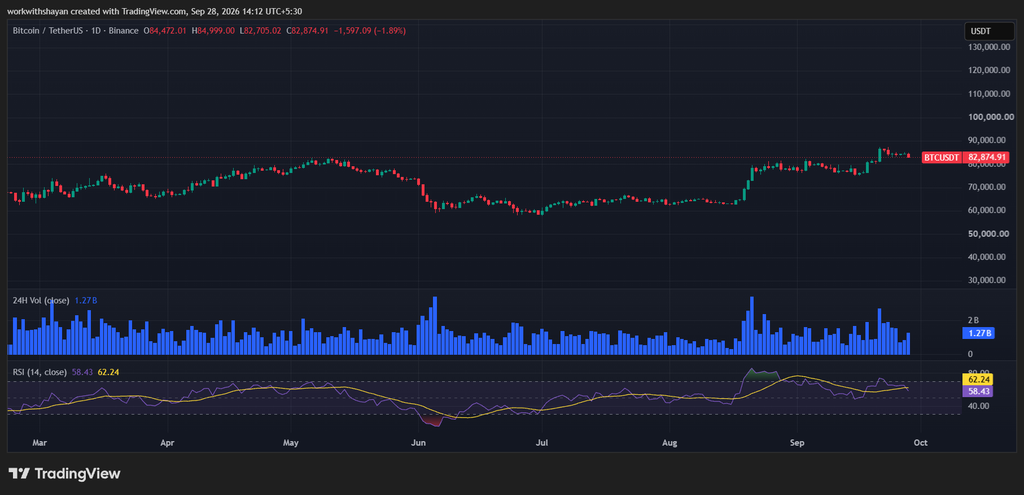Click the '2 B' volume axis label
1024x495 pixels.
point(973,320)
